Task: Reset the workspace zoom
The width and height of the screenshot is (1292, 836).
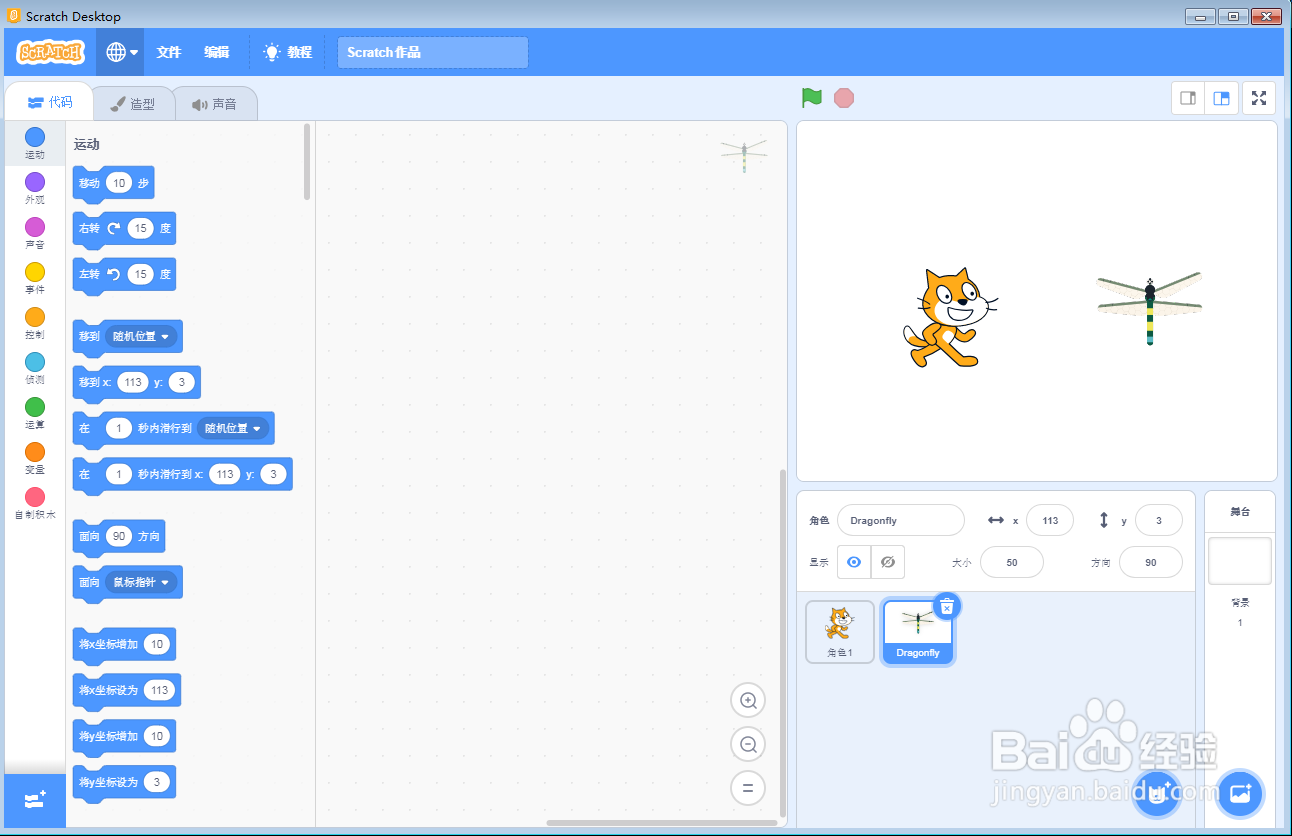Action: tap(748, 787)
